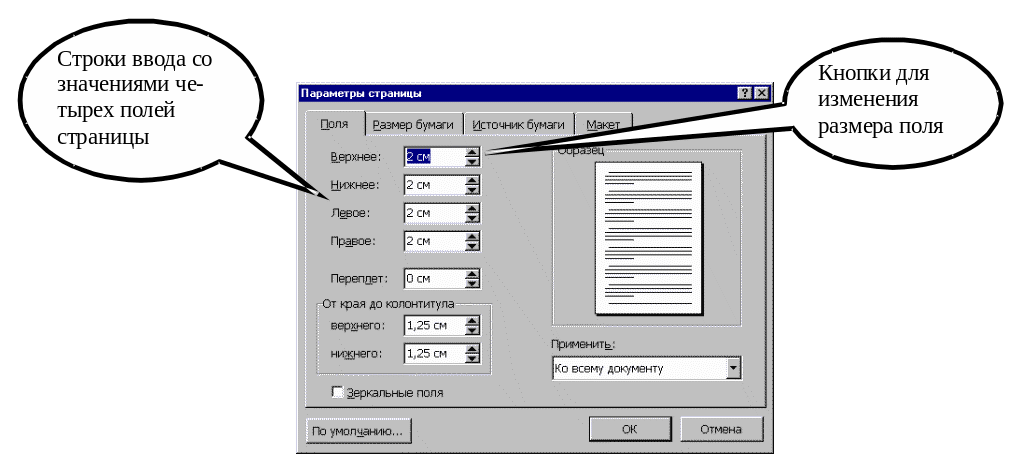This screenshot has width=1024, height=454.
Task: Click the Левое margin input field
Action: click(x=434, y=213)
